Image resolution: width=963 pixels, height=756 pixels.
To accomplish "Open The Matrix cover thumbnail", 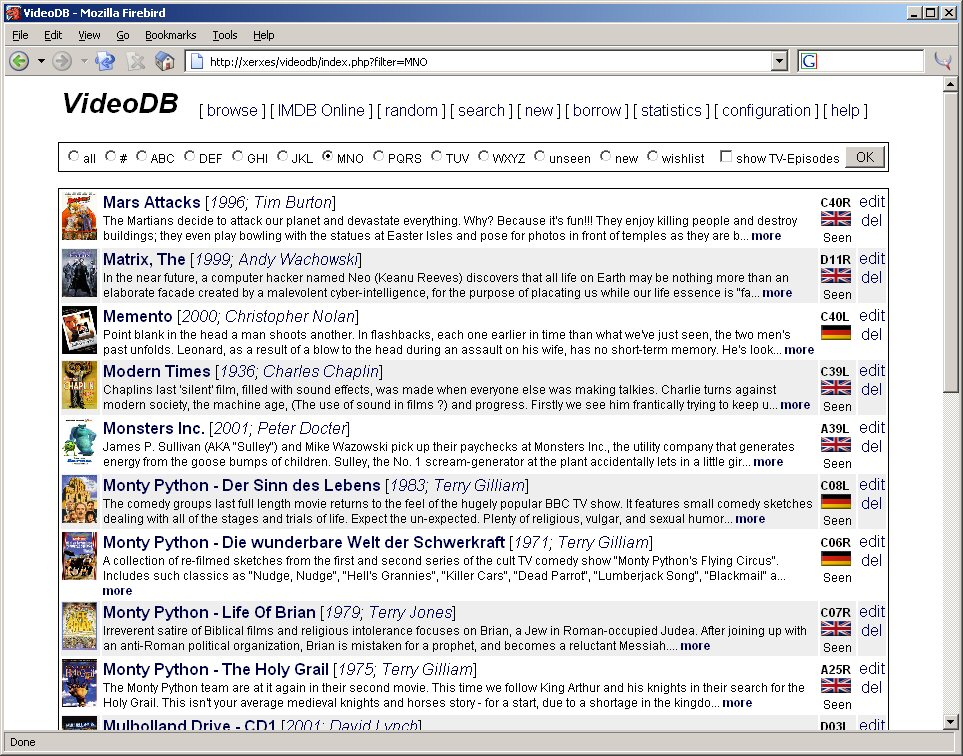I will point(79,273).
